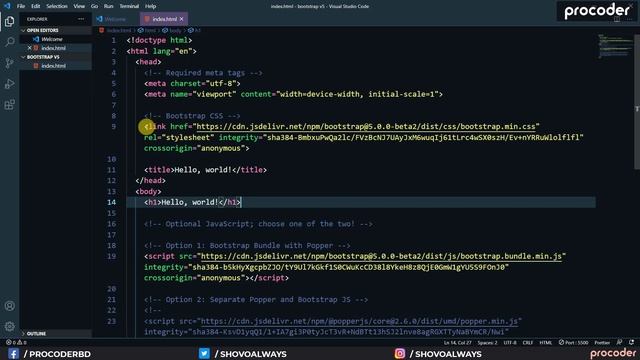Open the Explorer more actions ellipsis
This screenshot has width=640, height=360.
point(81,19)
